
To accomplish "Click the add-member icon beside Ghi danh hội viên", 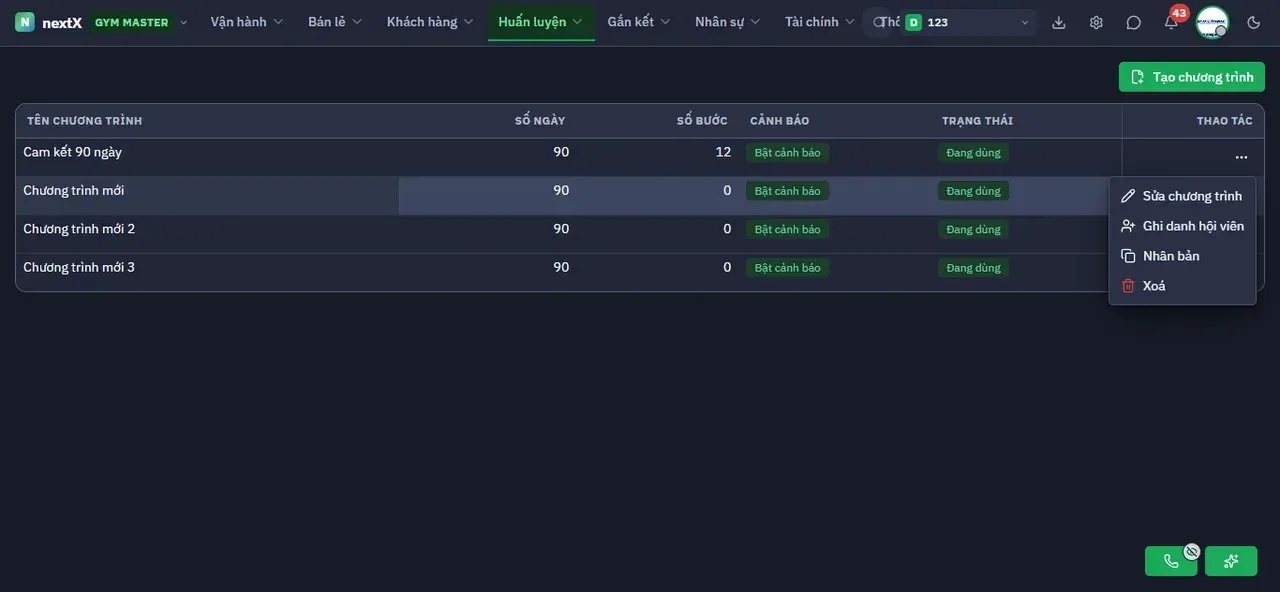I will (x=1128, y=226).
